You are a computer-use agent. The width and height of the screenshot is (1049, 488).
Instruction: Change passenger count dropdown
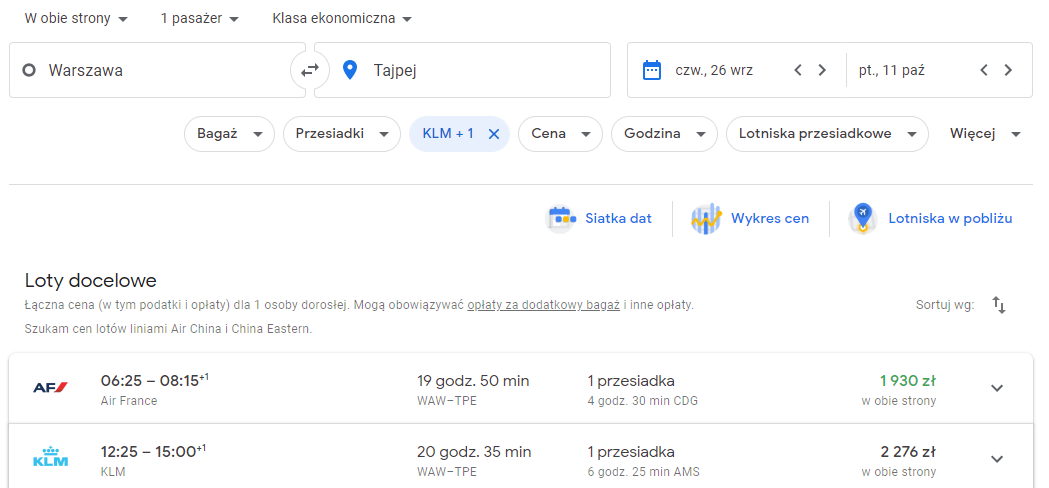pyautogui.click(x=199, y=19)
